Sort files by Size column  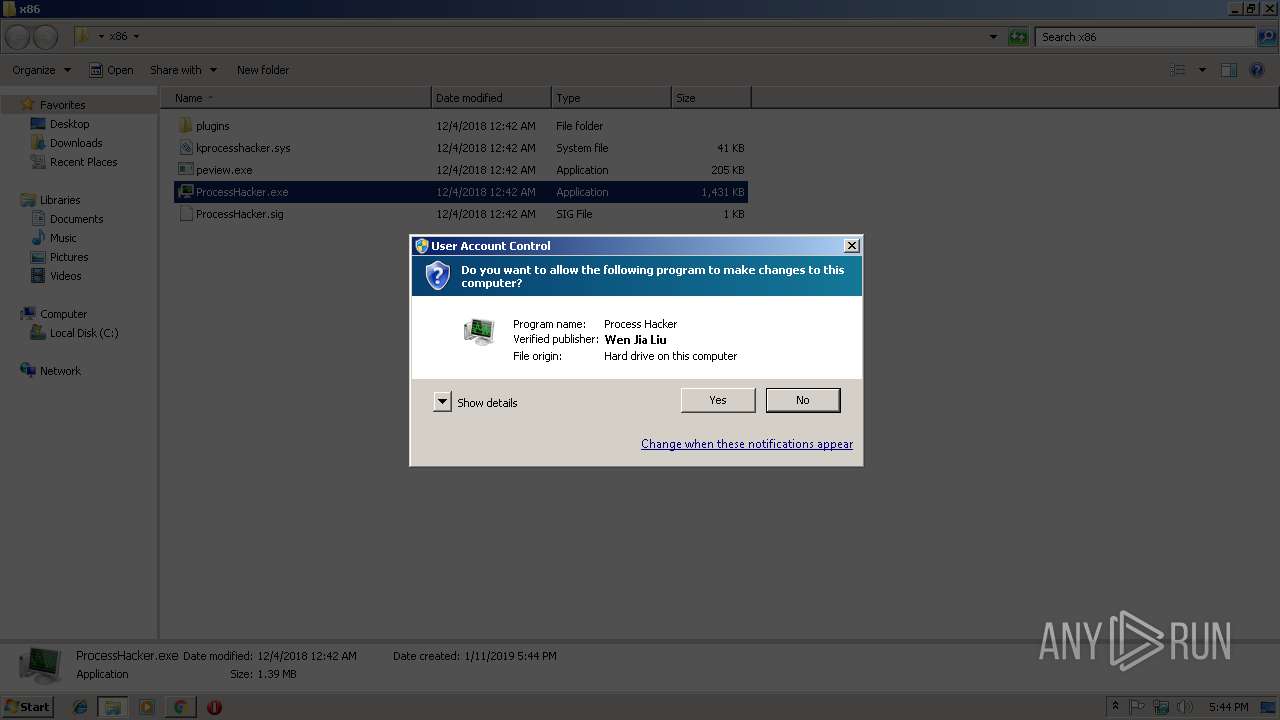pos(711,98)
